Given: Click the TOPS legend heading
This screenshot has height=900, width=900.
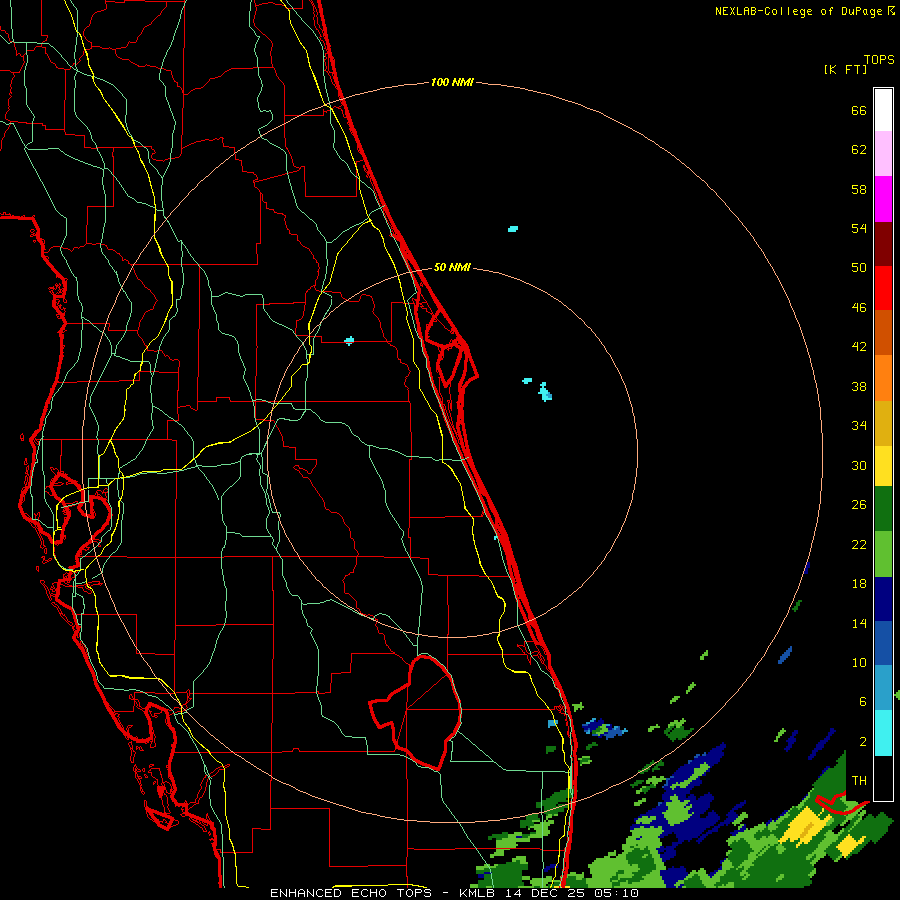Looking at the screenshot, I should 879,60.
